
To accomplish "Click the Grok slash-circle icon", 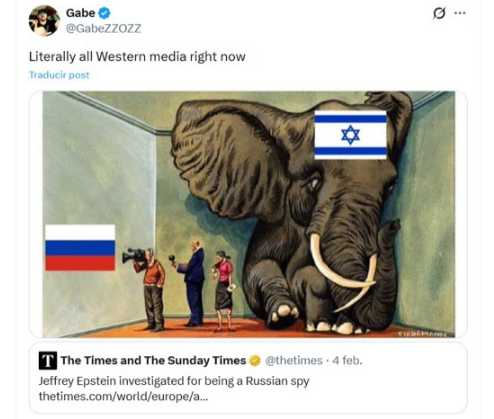I will point(439,13).
